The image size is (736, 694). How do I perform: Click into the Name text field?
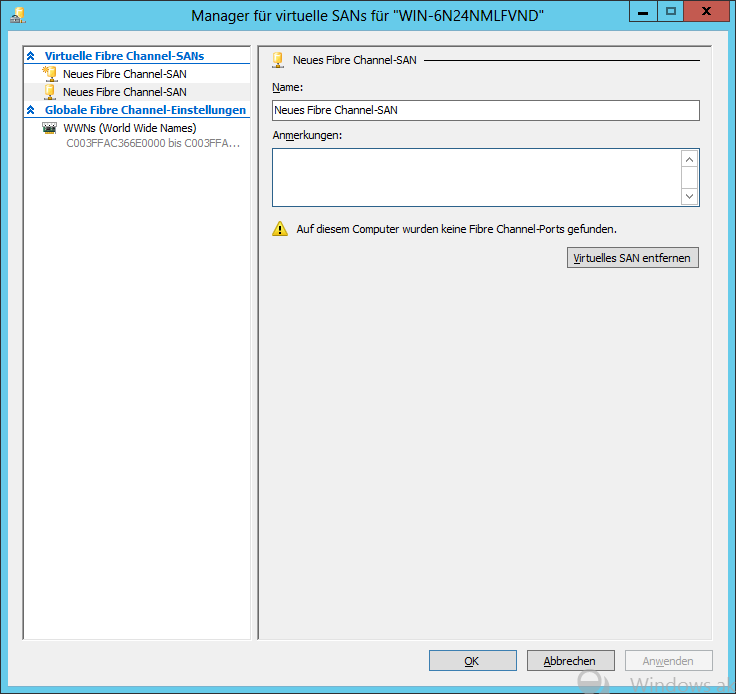pos(485,110)
